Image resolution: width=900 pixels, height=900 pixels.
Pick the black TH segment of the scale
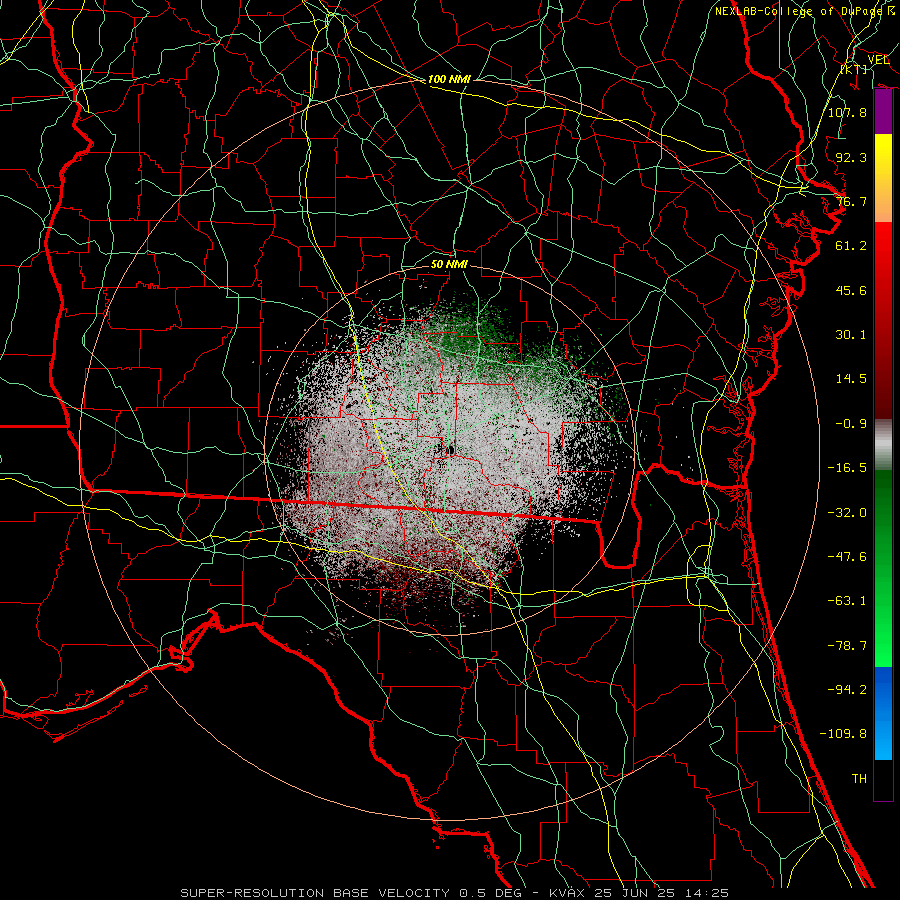pyautogui.click(x=883, y=780)
